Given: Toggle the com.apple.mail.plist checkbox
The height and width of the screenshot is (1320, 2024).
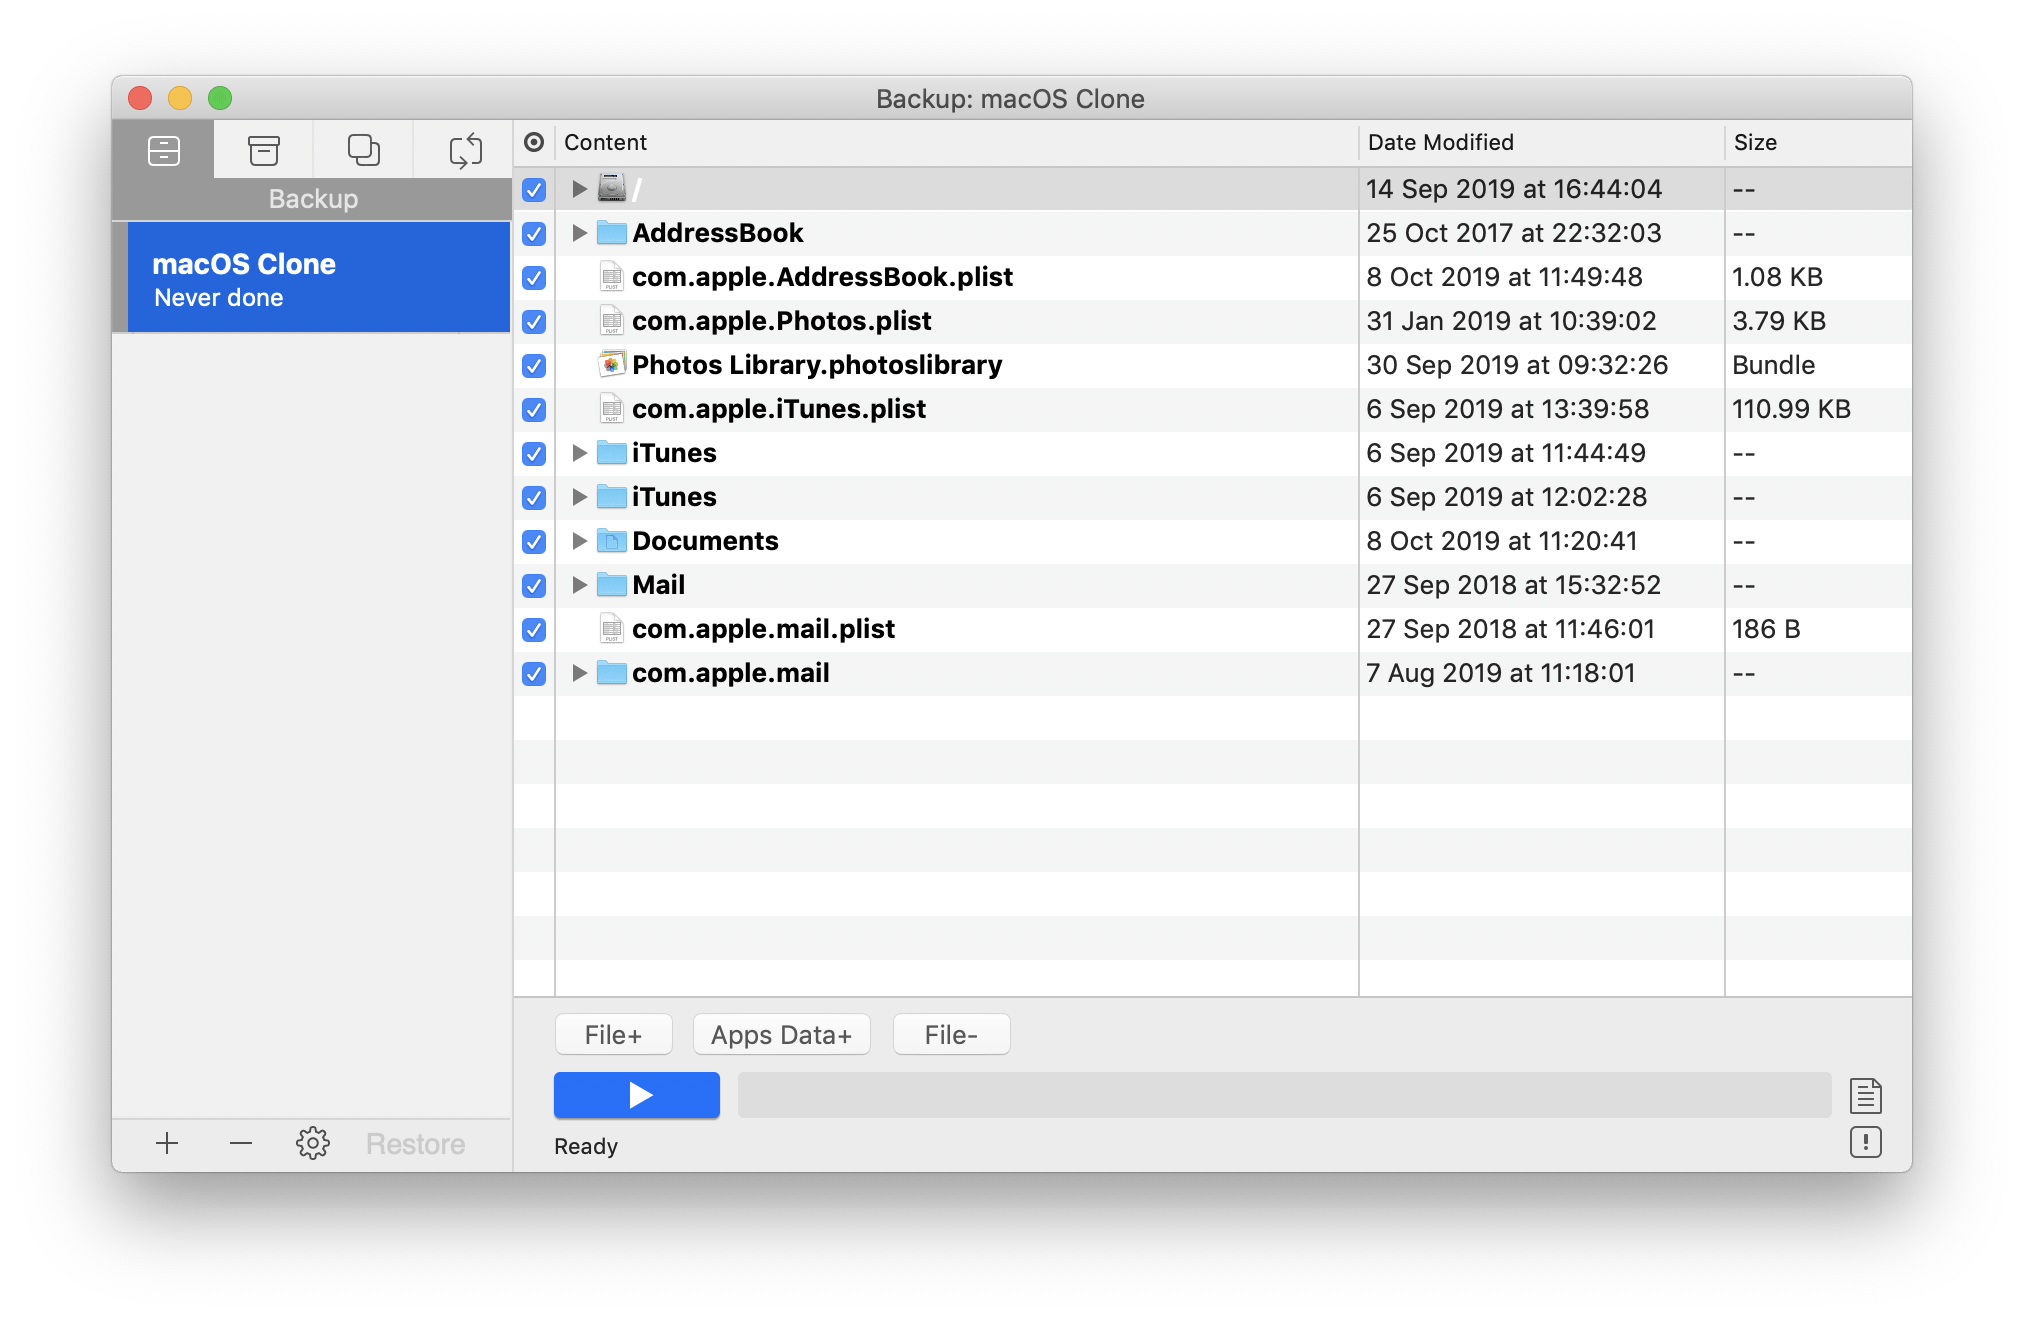Looking at the screenshot, I should coord(534,629).
